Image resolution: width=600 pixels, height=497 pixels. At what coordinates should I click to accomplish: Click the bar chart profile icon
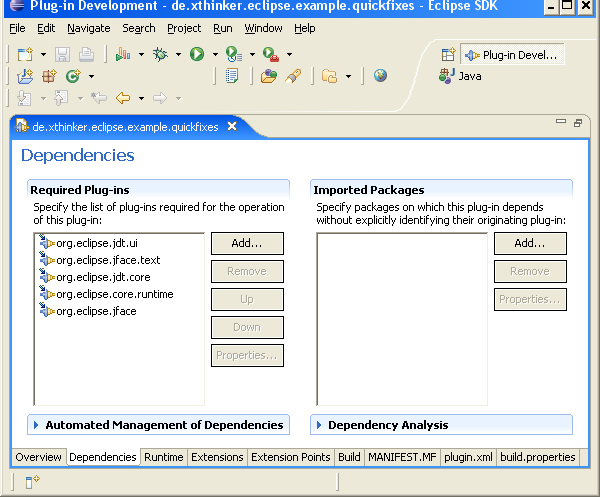(123, 54)
